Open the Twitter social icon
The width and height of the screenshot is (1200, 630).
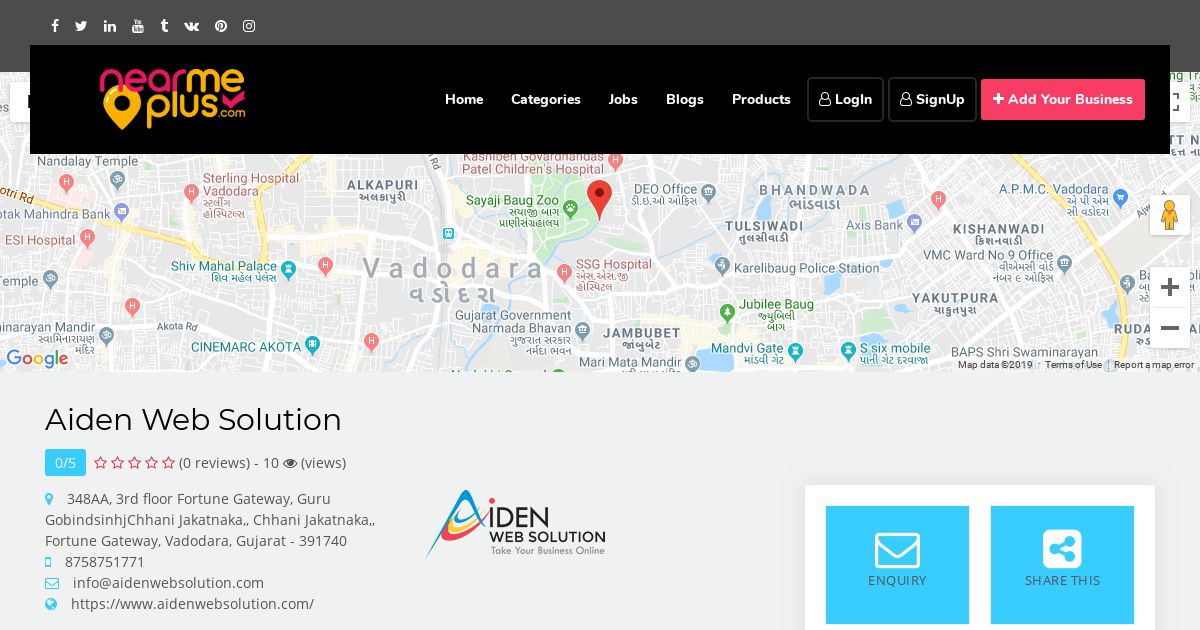pos(81,26)
